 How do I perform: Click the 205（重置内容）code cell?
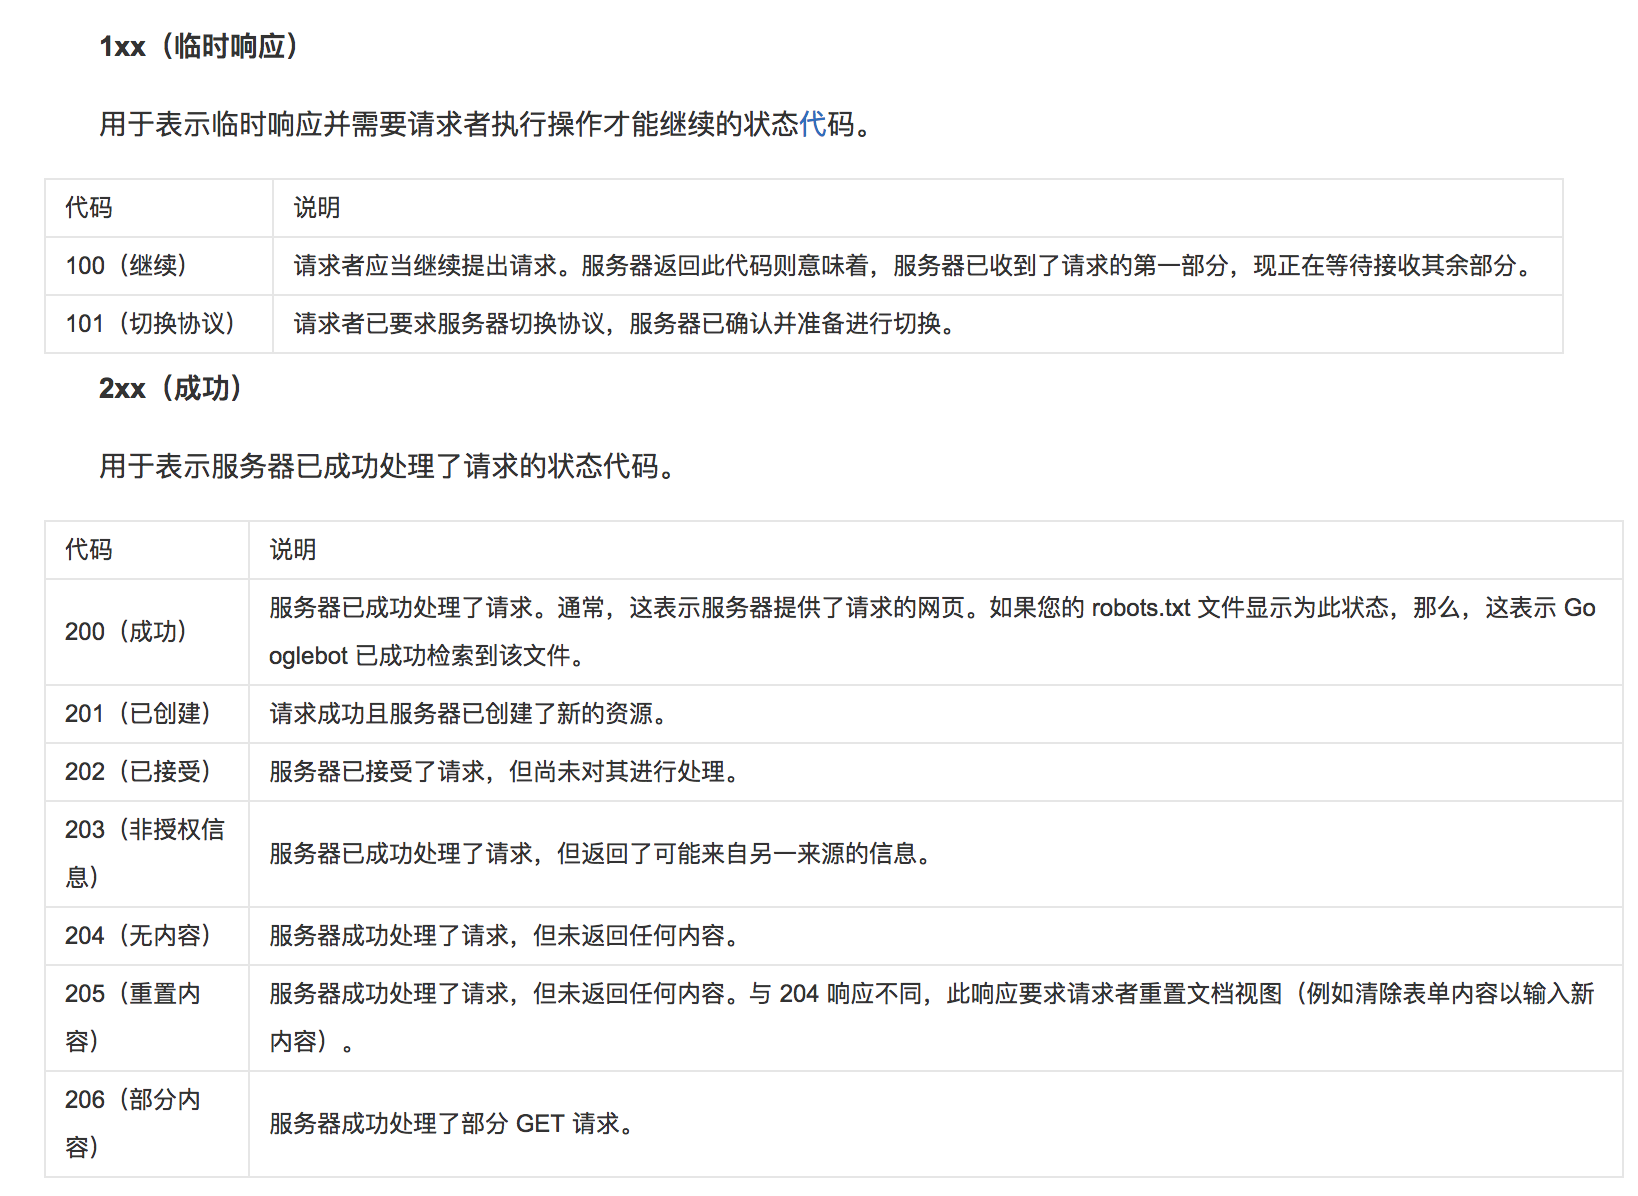point(133,1017)
